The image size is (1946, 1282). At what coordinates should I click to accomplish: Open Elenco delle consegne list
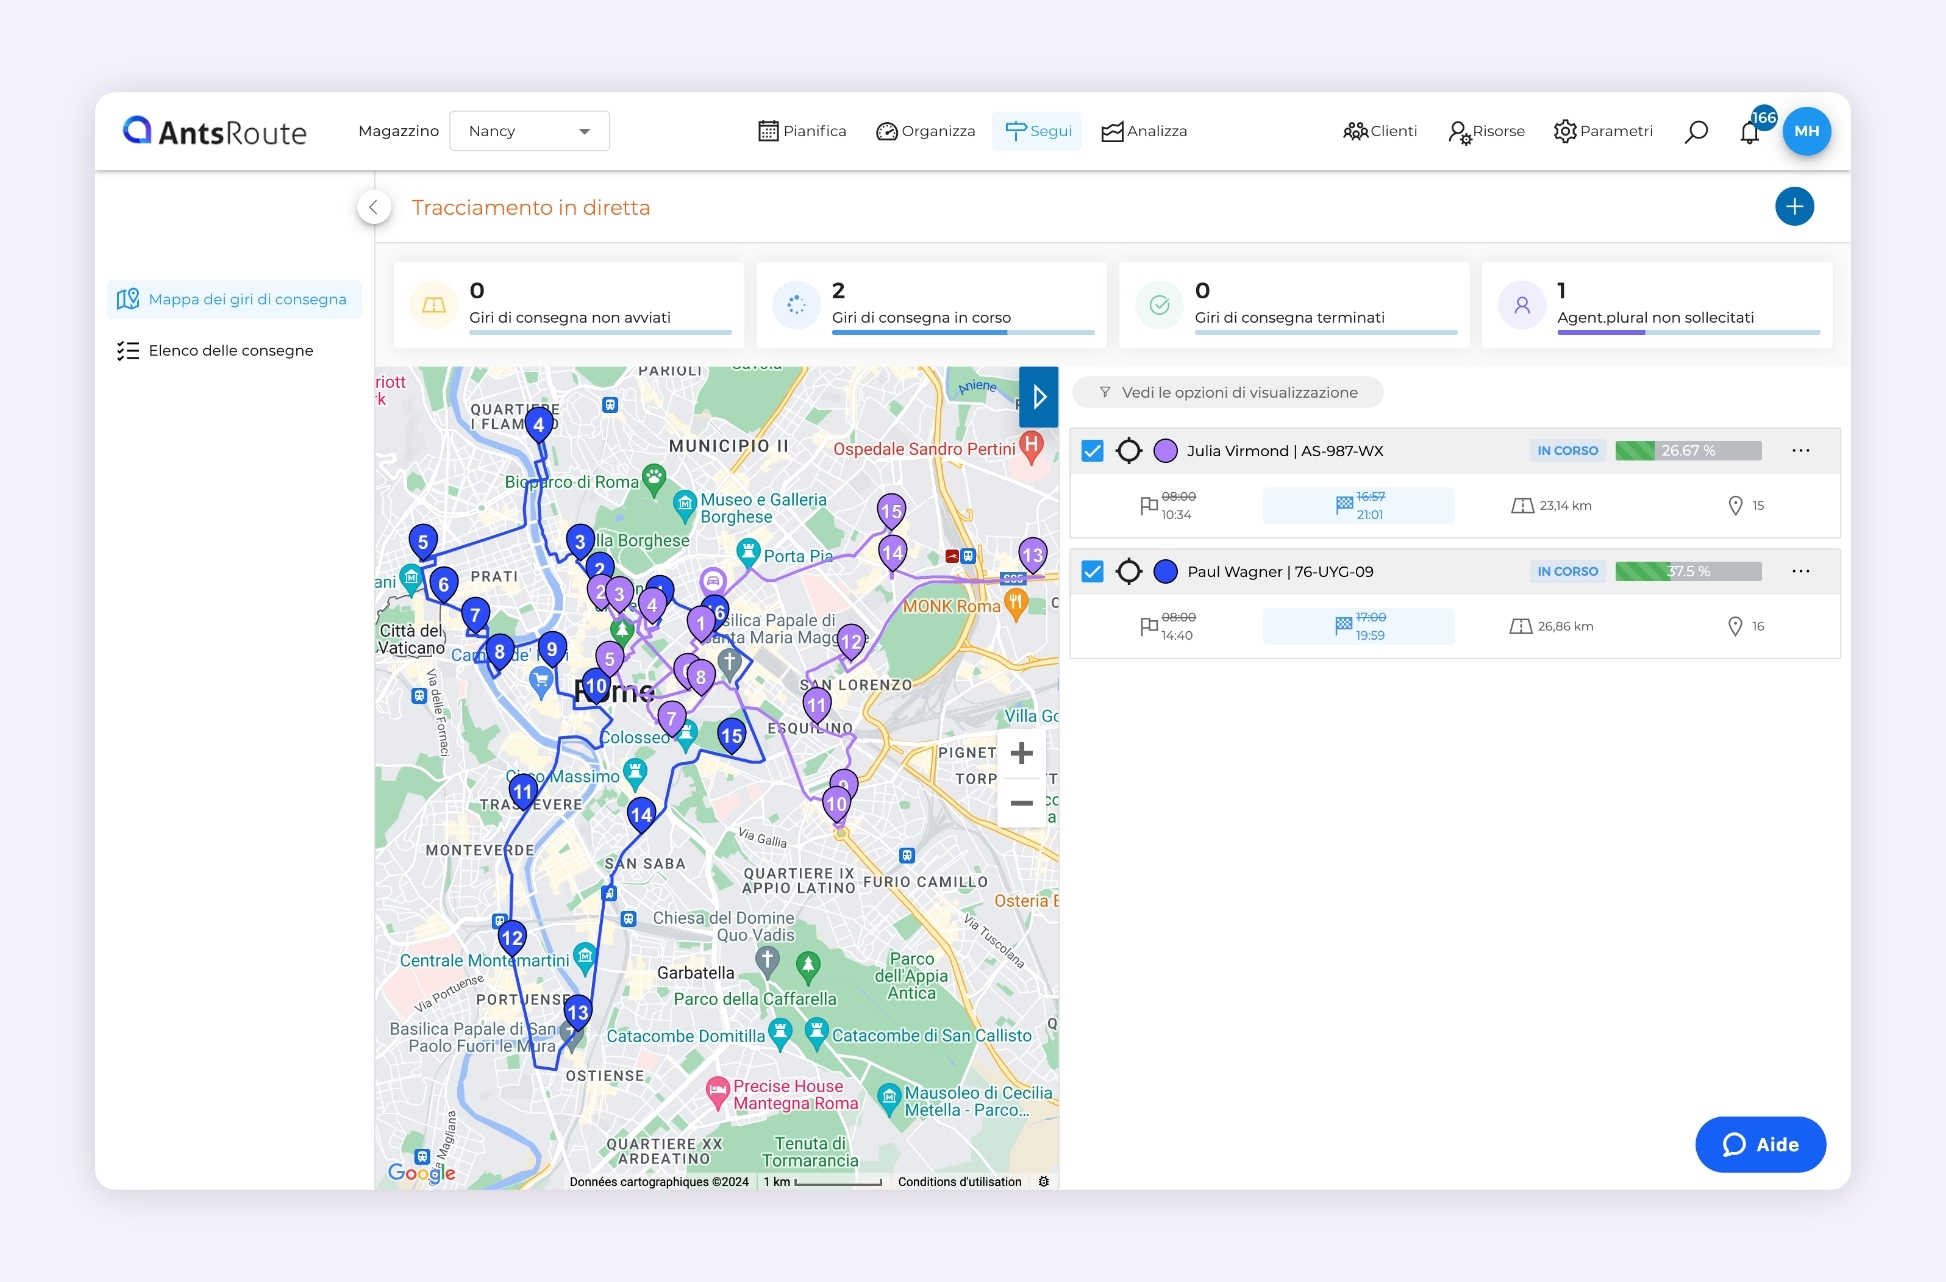pos(230,351)
